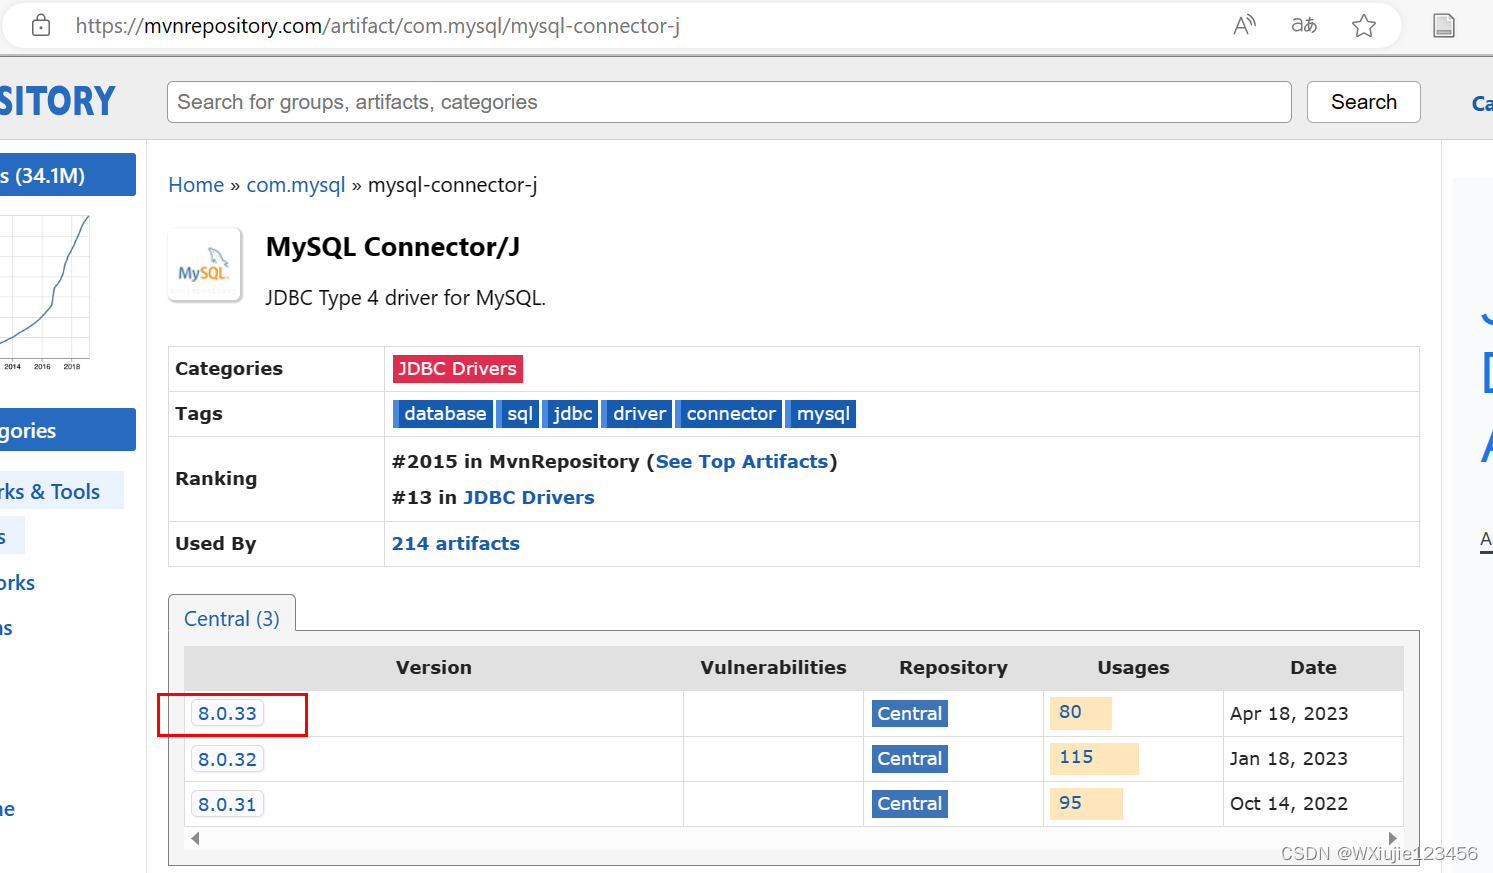
Task: Focus the groups, artifacts, categories search field
Action: click(729, 102)
